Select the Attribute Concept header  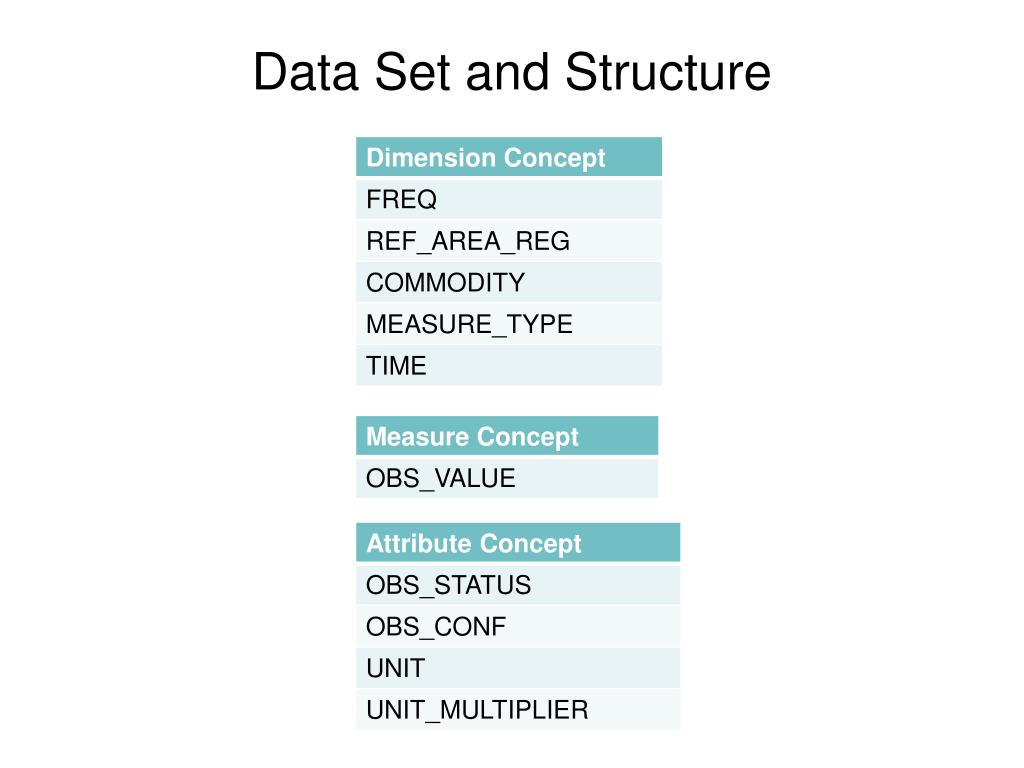click(x=518, y=542)
